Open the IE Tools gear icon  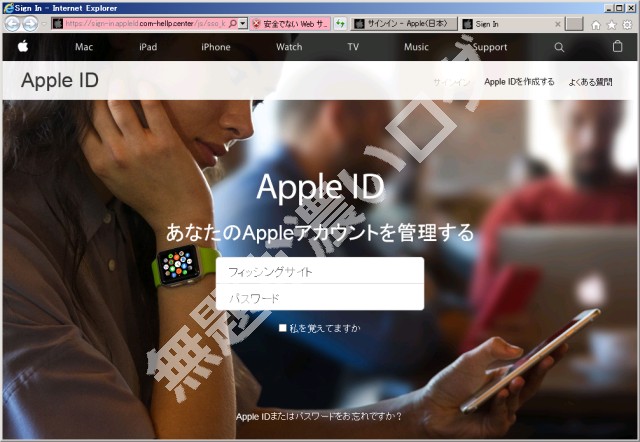[x=627, y=25]
